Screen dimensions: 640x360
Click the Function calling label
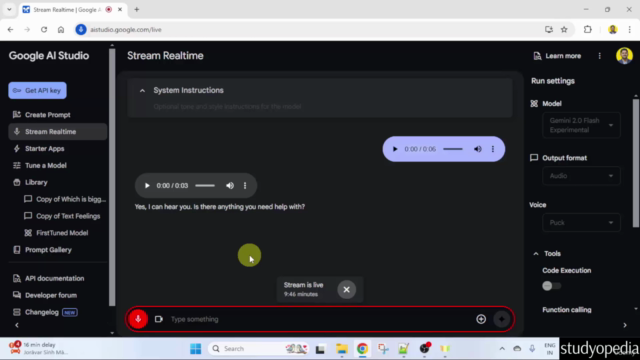[567, 310]
